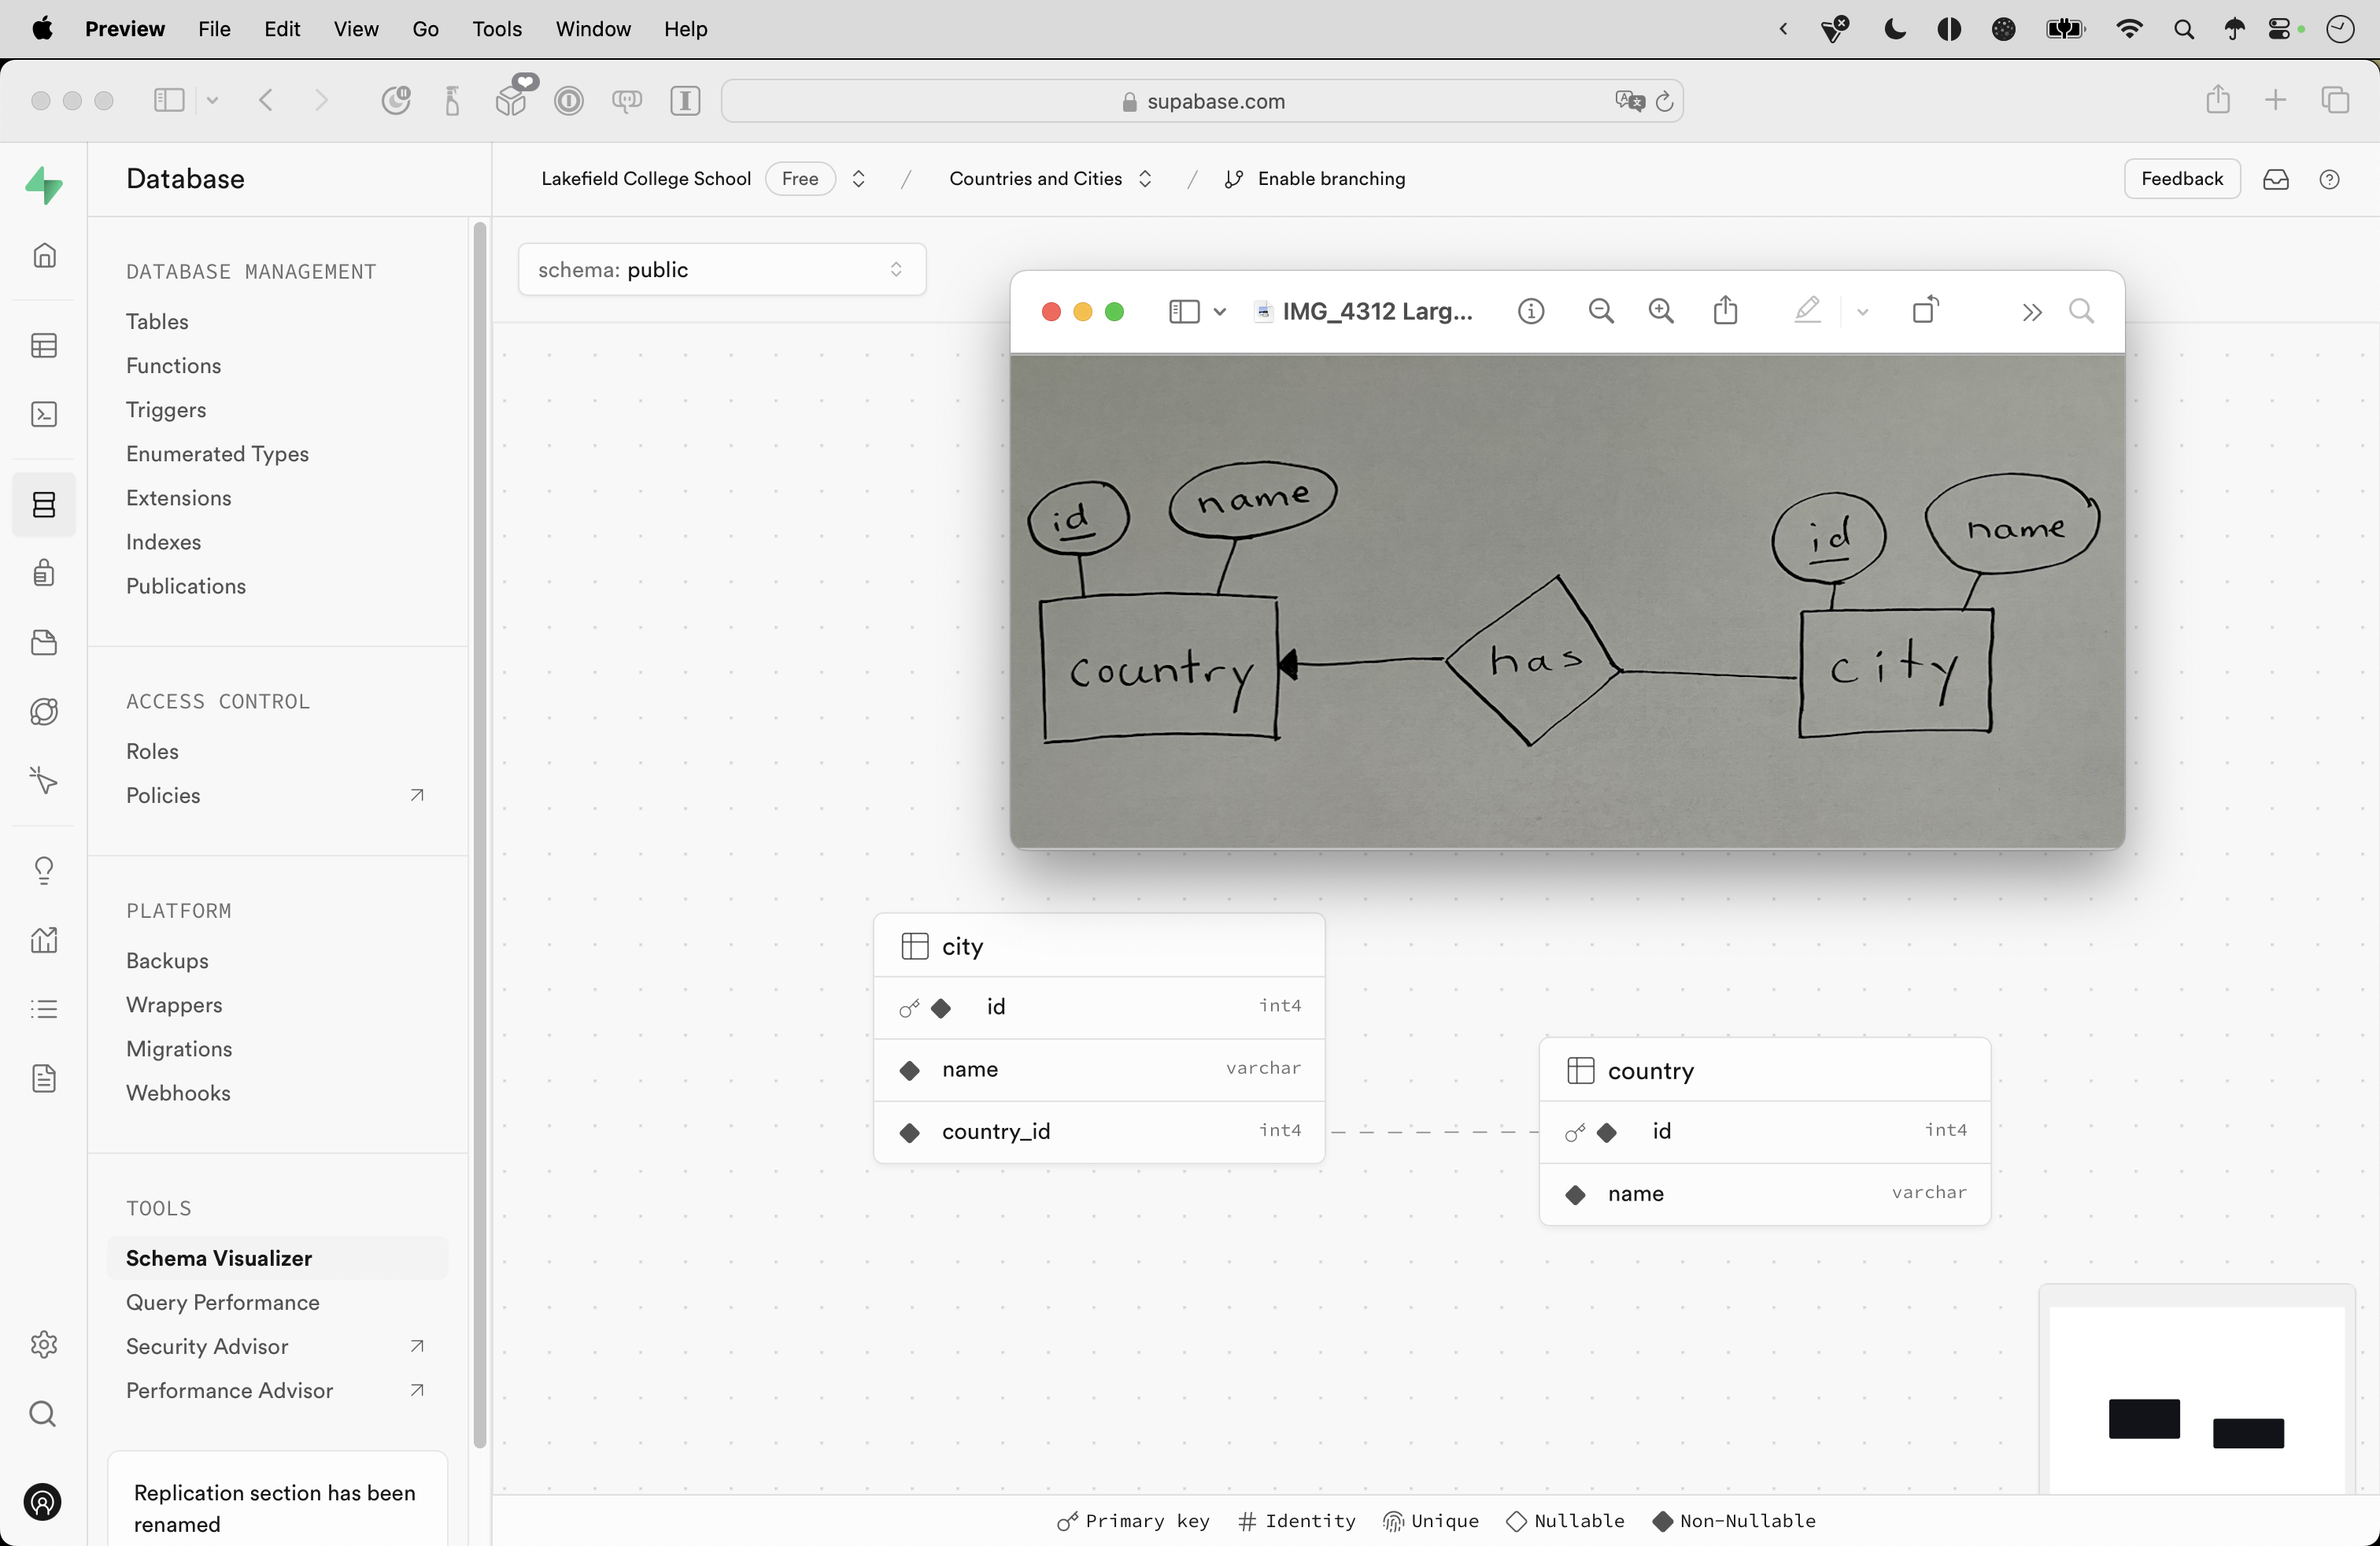Toggle macOS Do Not Disturb moon icon
Image resolution: width=2380 pixels, height=1546 pixels.
coord(1894,29)
